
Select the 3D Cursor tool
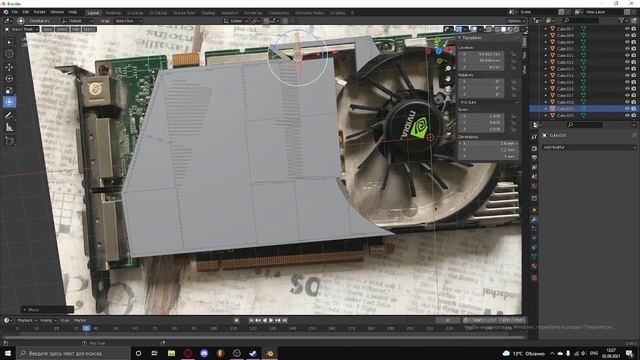click(9, 54)
